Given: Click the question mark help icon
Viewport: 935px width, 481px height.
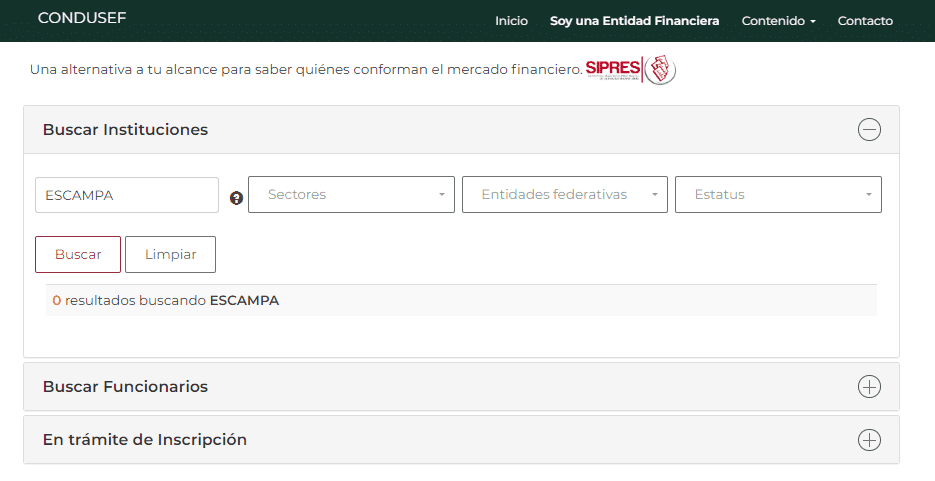Looking at the screenshot, I should pyautogui.click(x=236, y=198).
